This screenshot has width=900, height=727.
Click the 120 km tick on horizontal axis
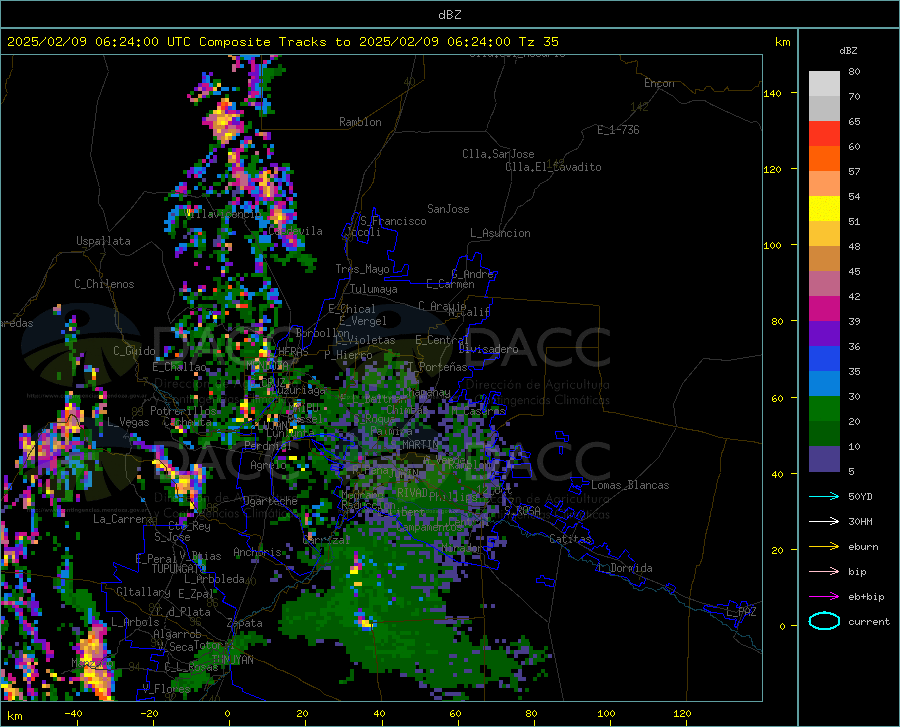[682, 713]
